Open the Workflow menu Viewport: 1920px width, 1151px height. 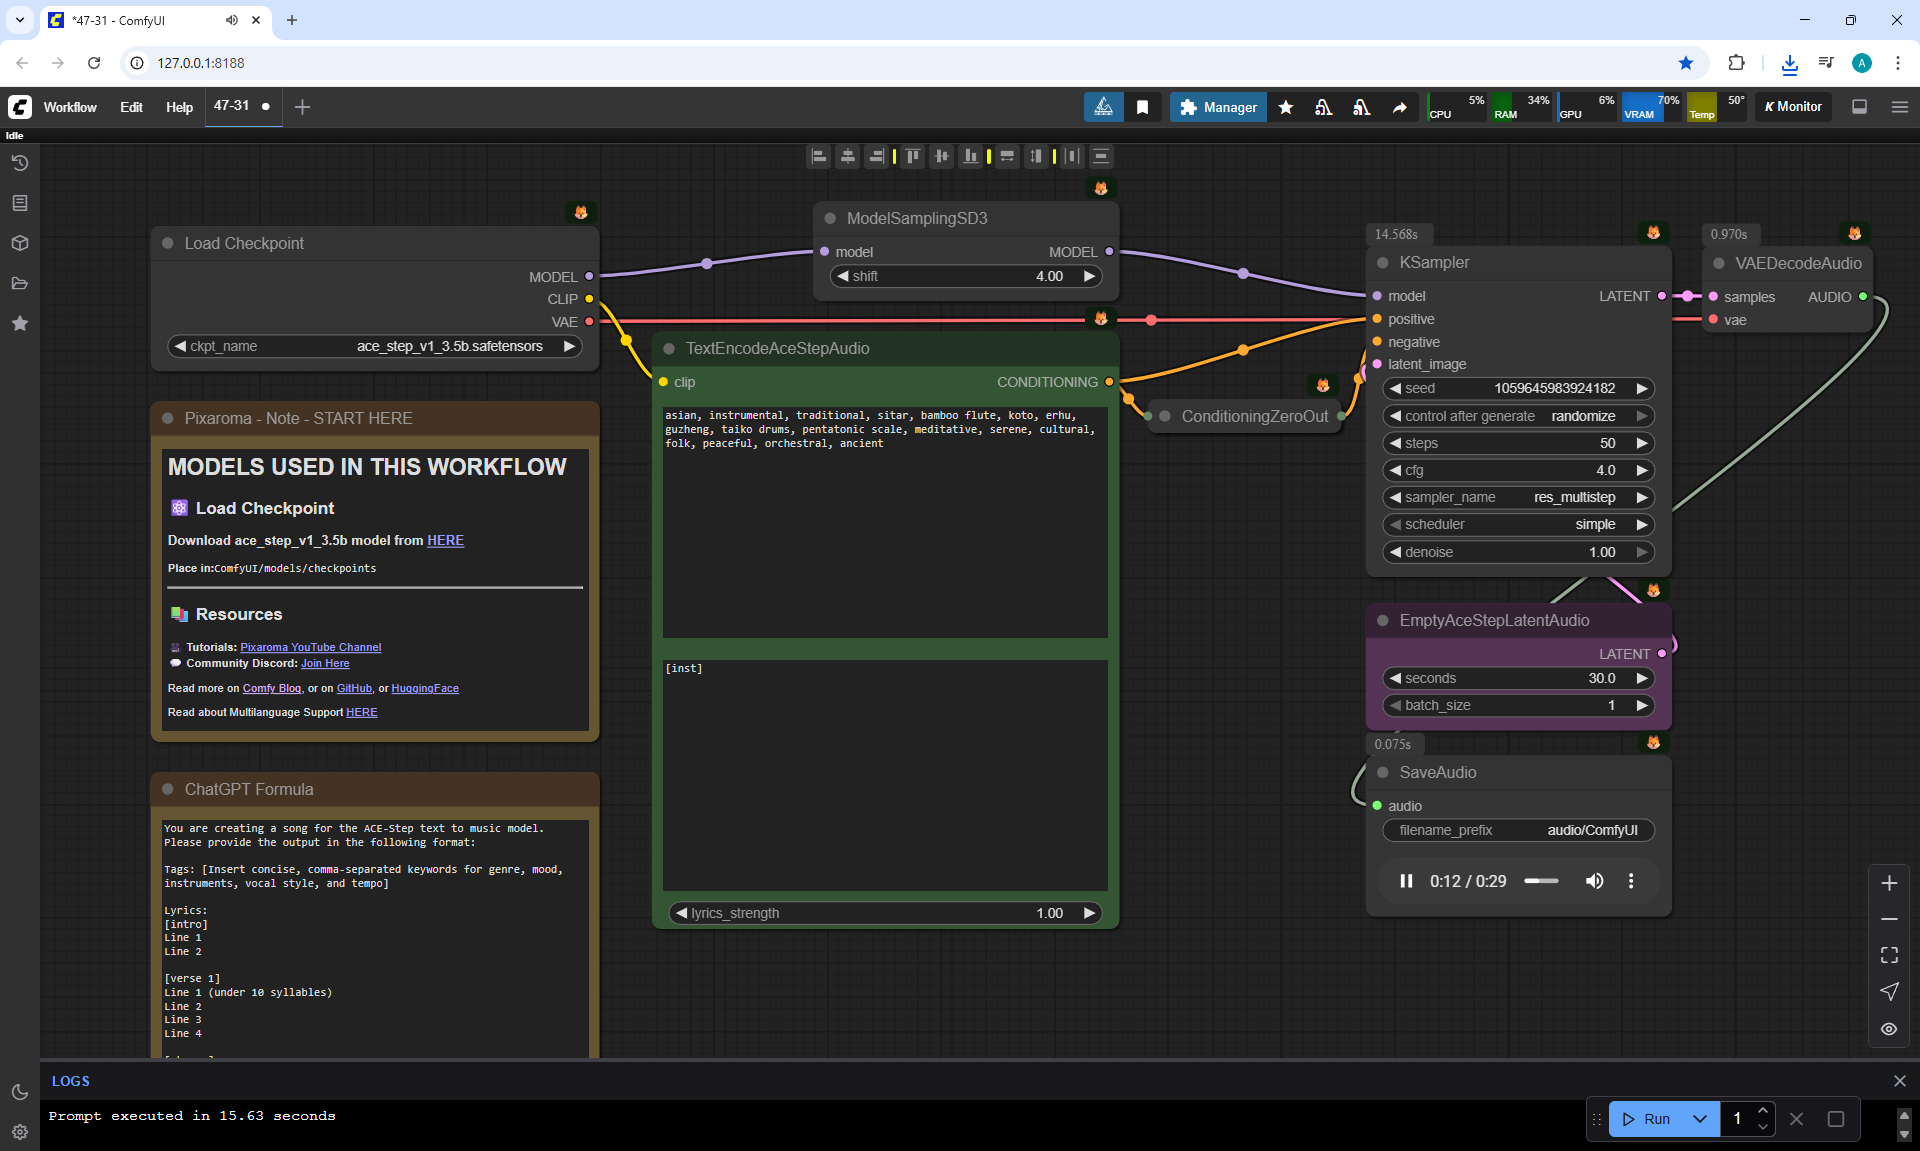[70, 107]
